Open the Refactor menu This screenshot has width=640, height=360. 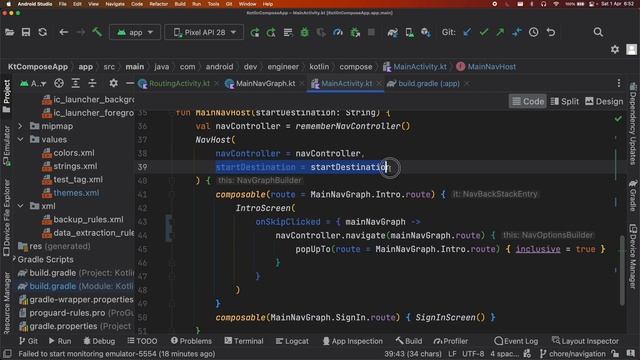click(x=158, y=4)
